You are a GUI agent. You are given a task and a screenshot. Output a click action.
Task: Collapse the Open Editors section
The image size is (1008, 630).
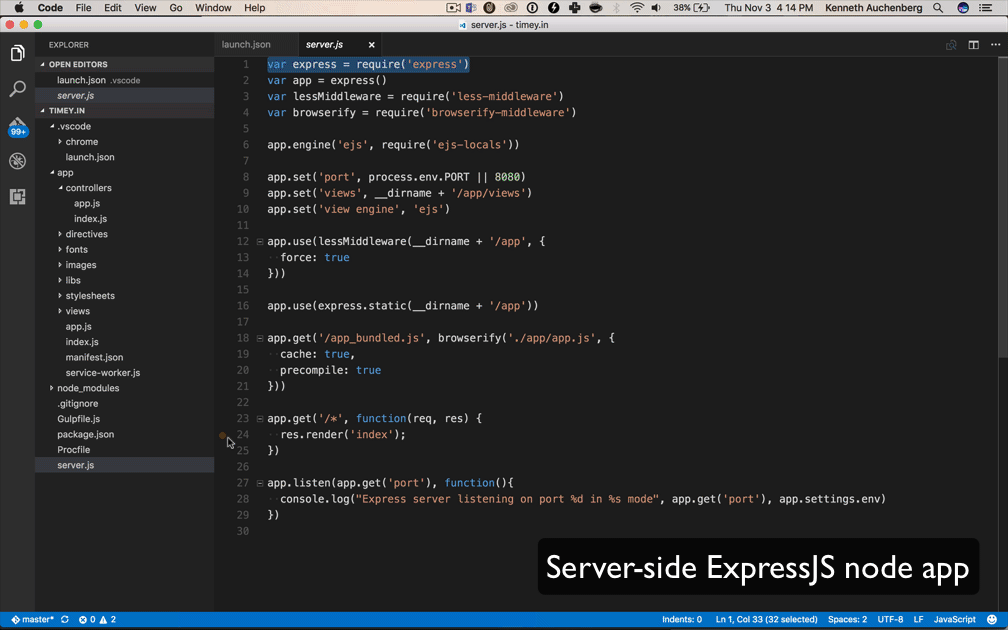(42, 65)
